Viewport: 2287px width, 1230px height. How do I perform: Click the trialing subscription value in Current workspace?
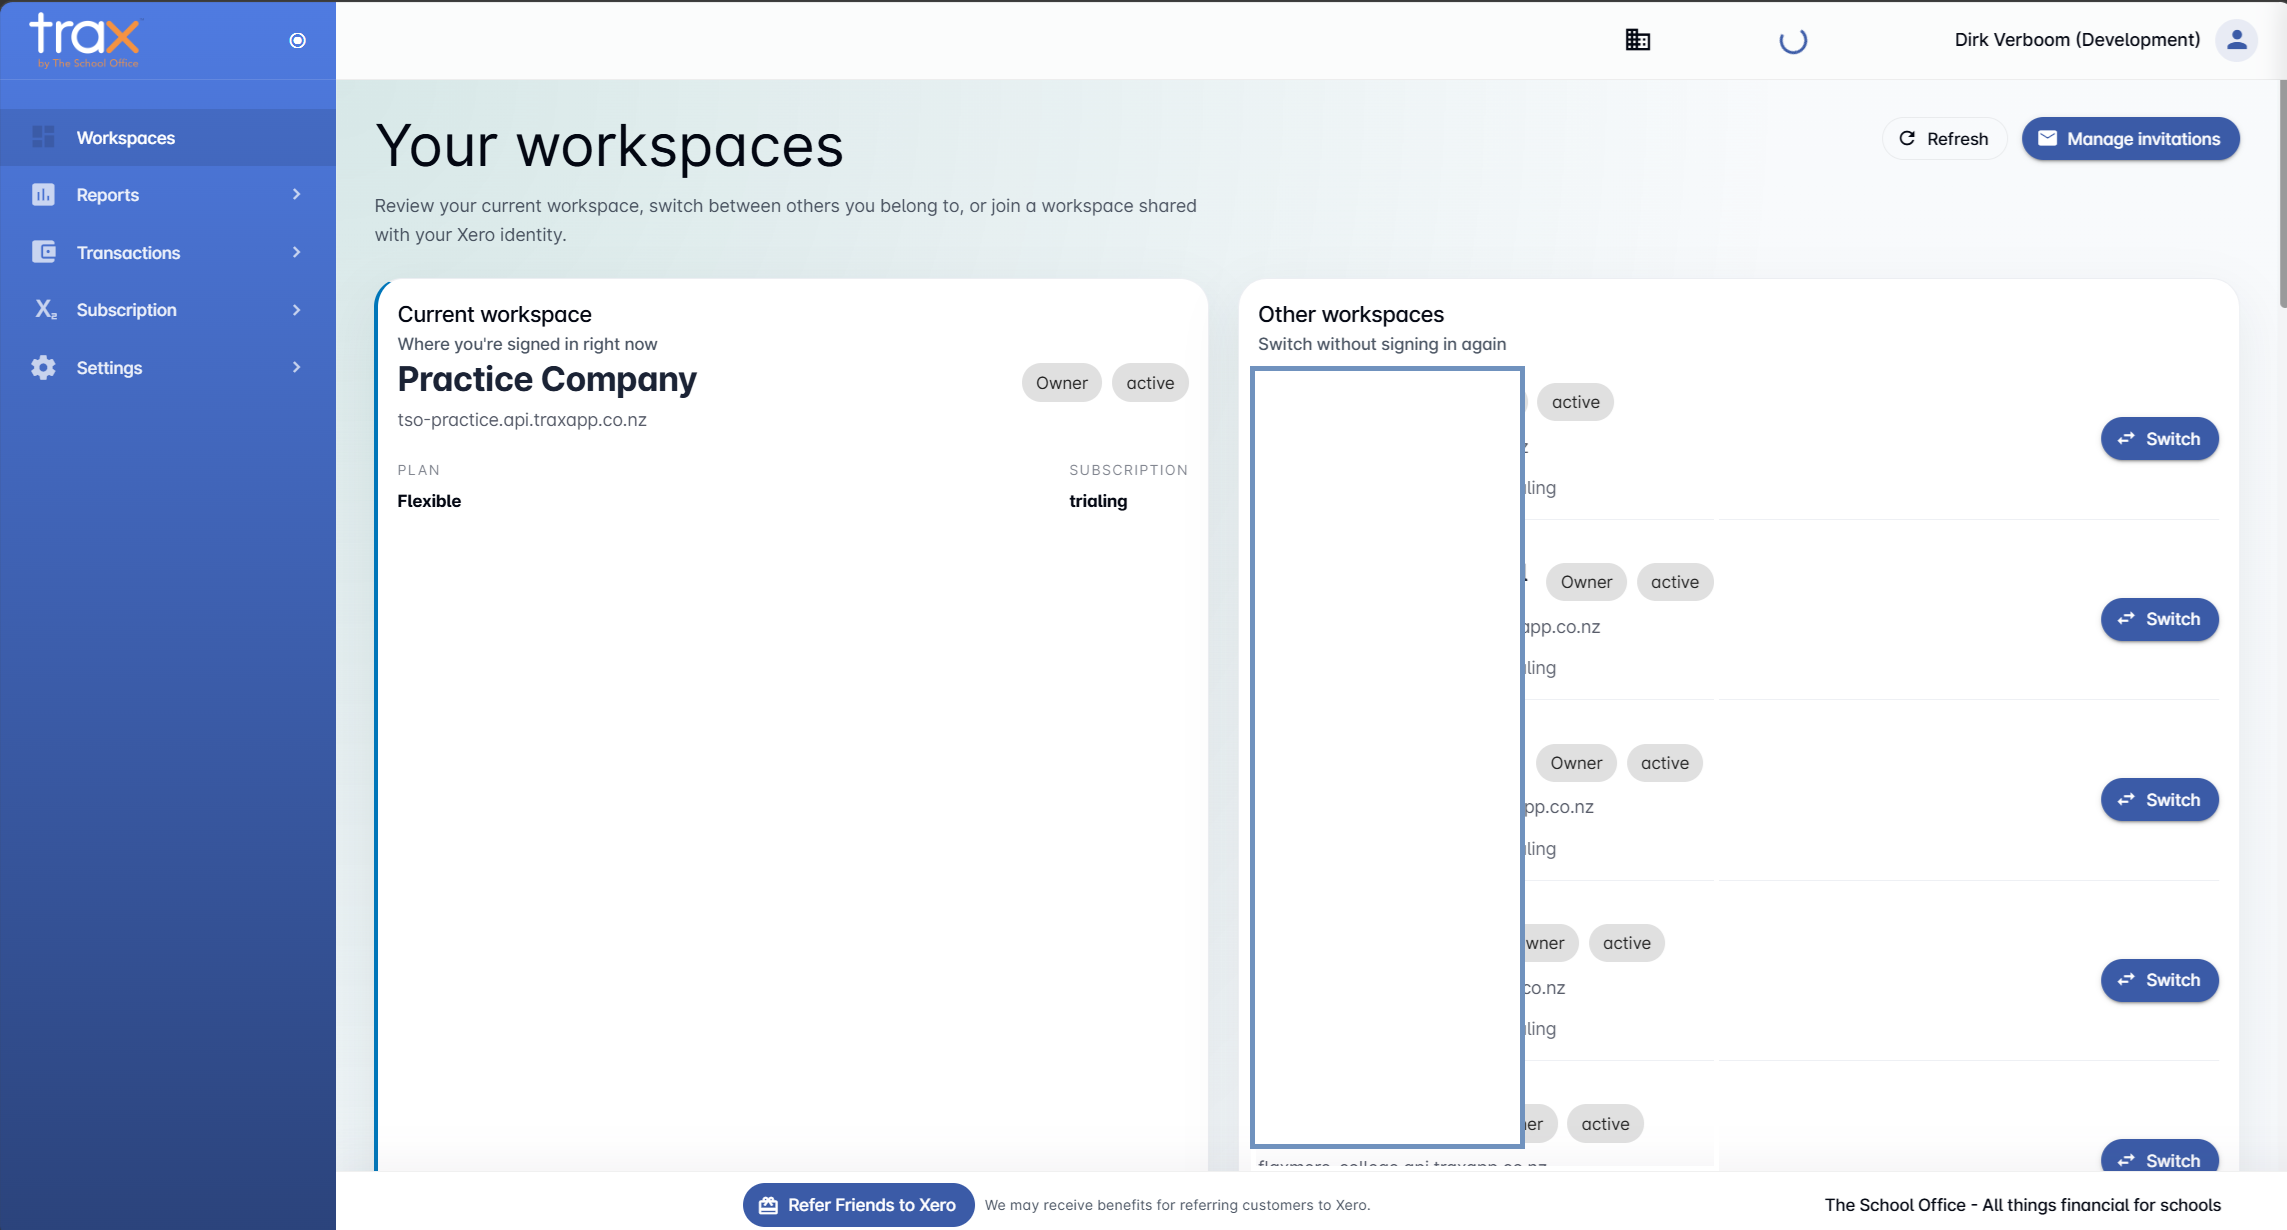click(x=1098, y=501)
